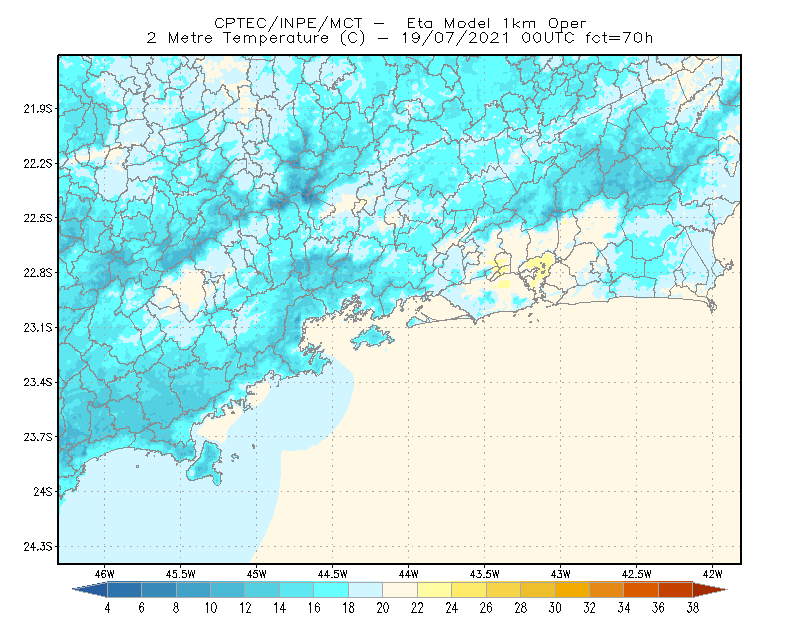Click the island near 45.3W 23.85S
Viewport: 800px width, 618px height.
click(206, 463)
